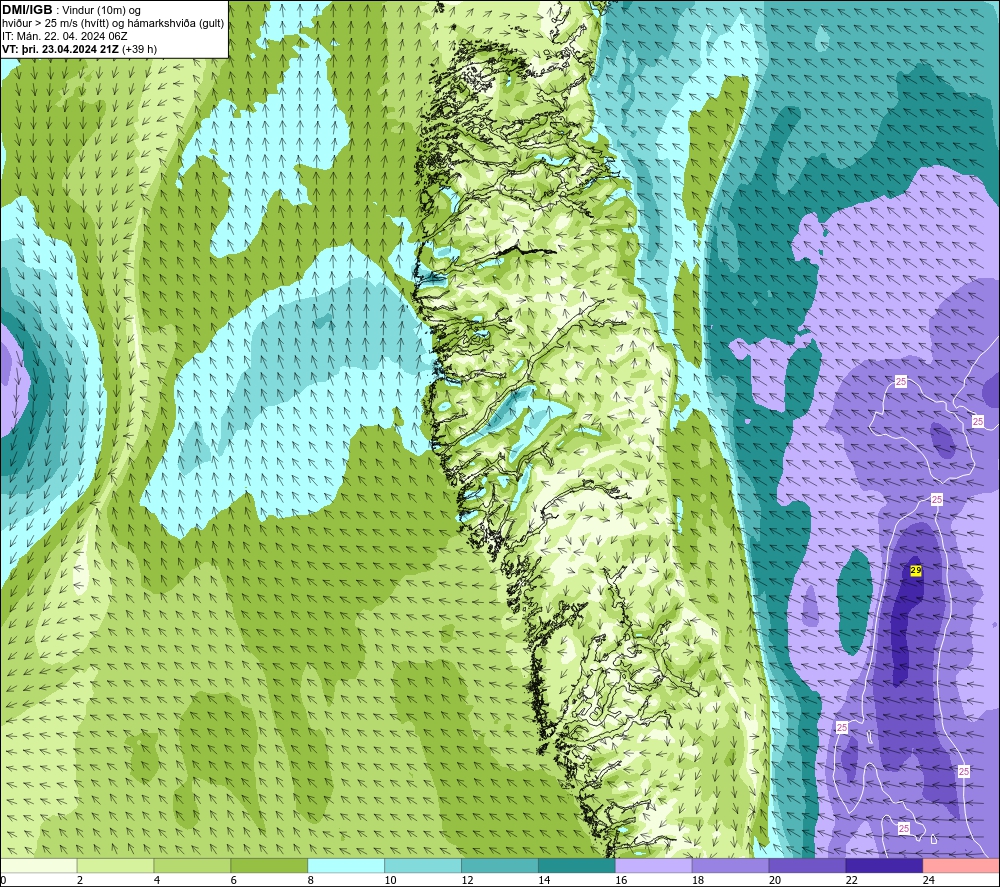
Task: Click the yellow '29' maximum gust label
Action: point(916,570)
